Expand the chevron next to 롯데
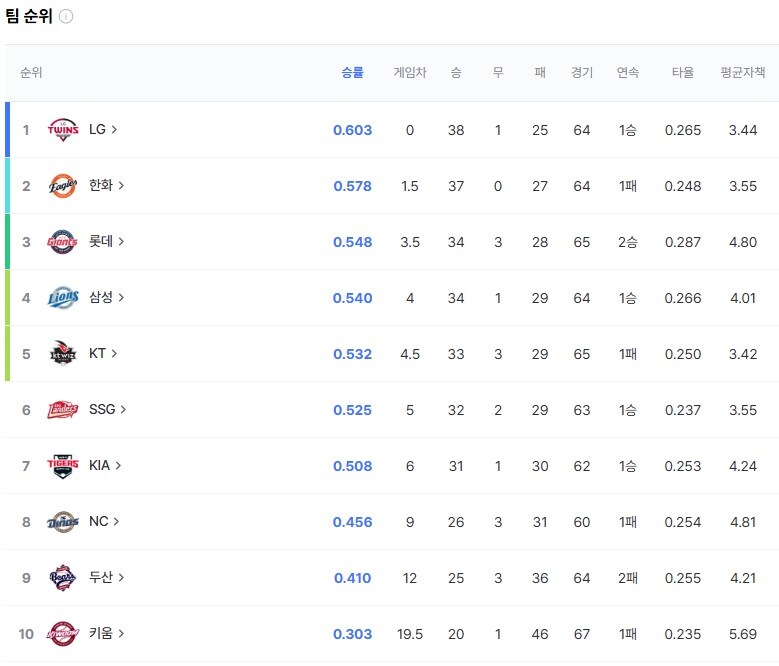The height and width of the screenshot is (666, 779). (x=122, y=242)
